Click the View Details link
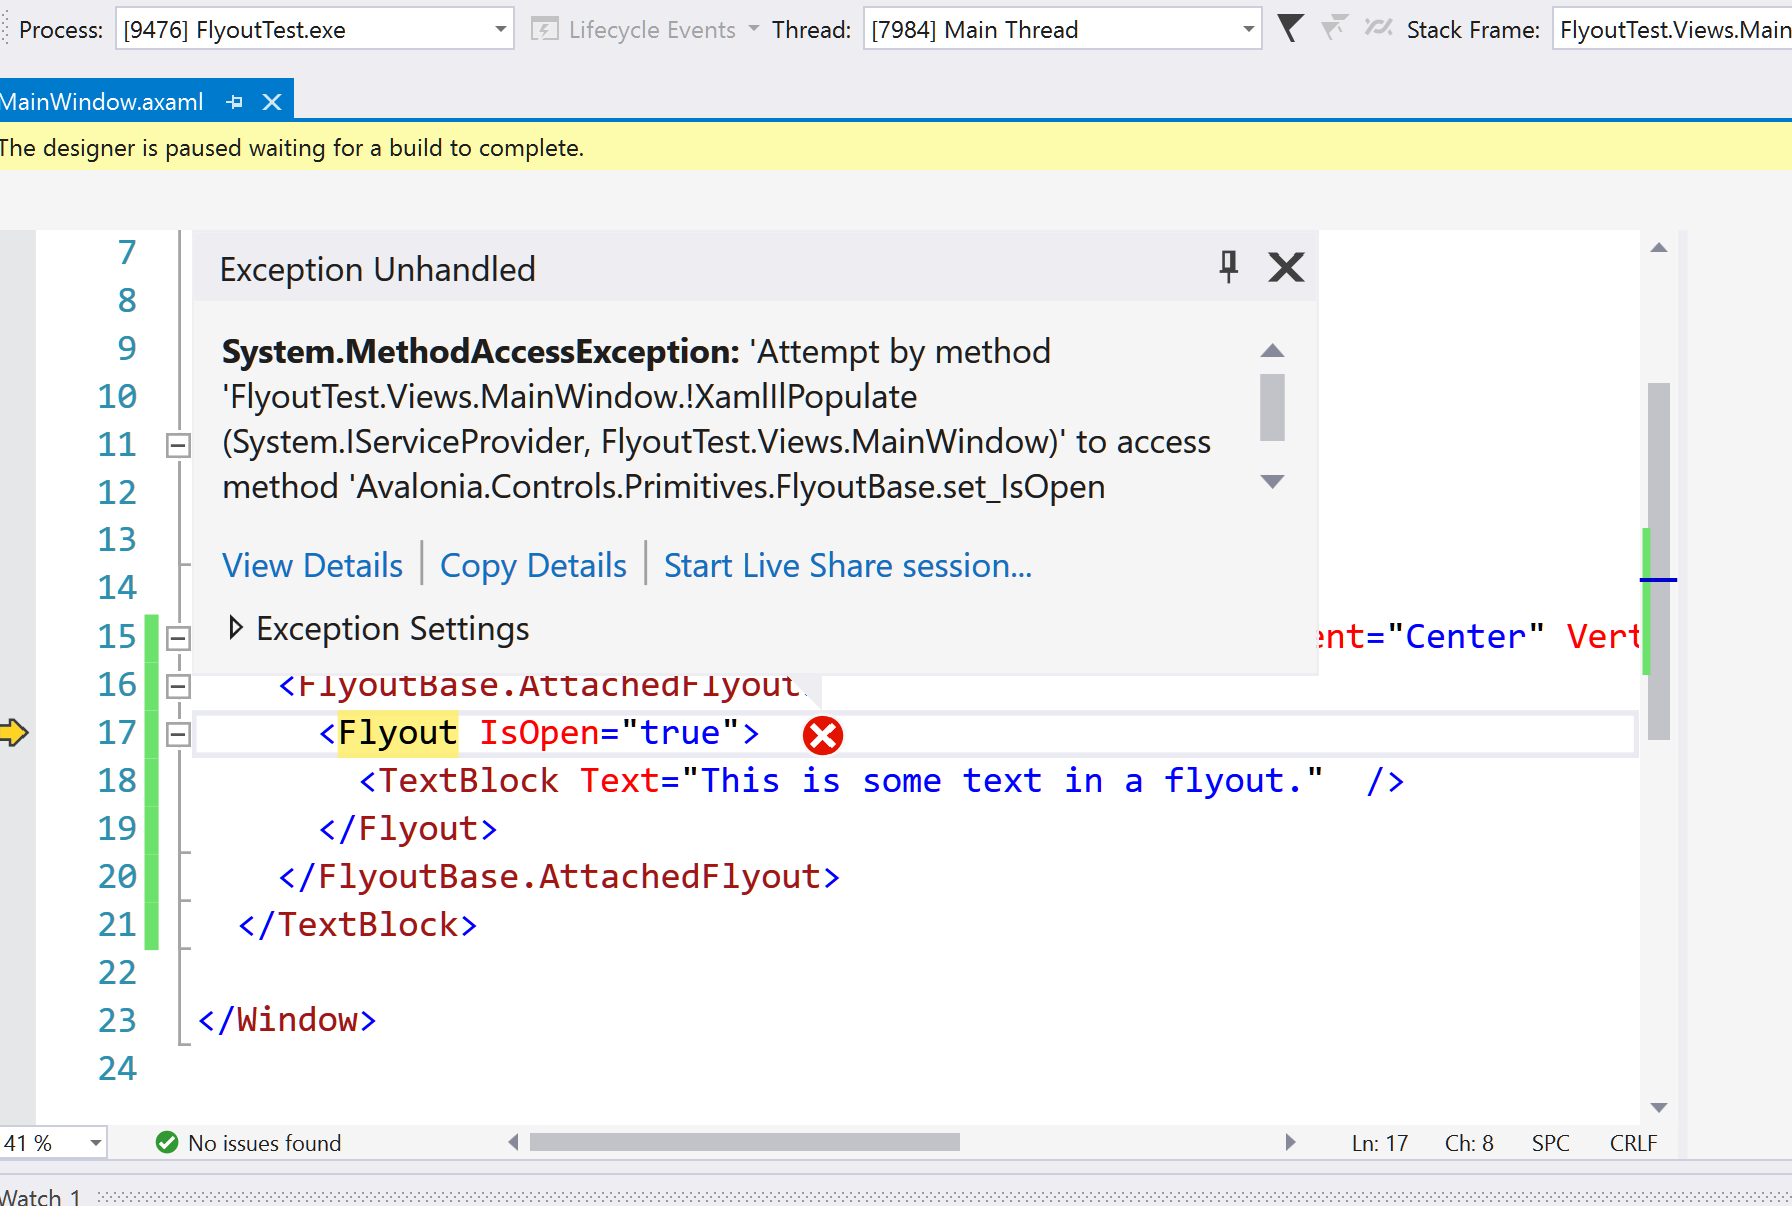 click(x=312, y=565)
